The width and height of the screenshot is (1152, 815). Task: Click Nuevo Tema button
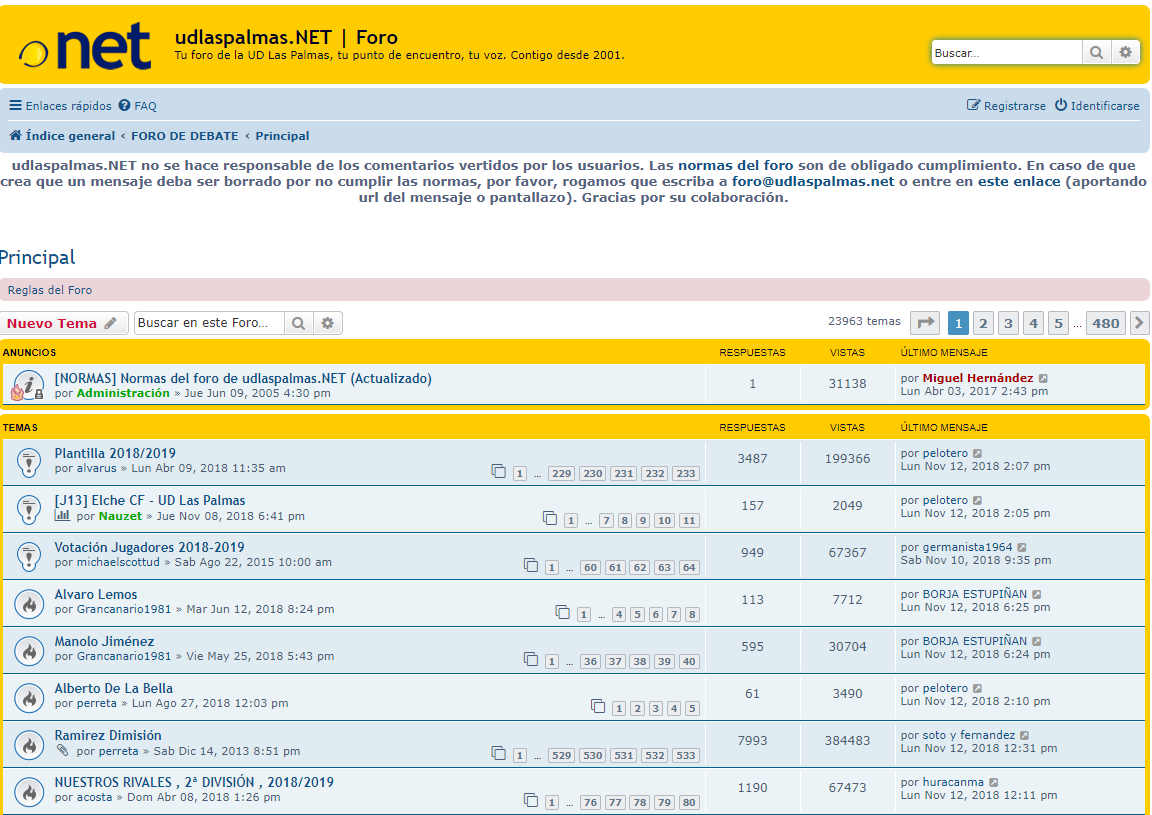click(x=64, y=323)
